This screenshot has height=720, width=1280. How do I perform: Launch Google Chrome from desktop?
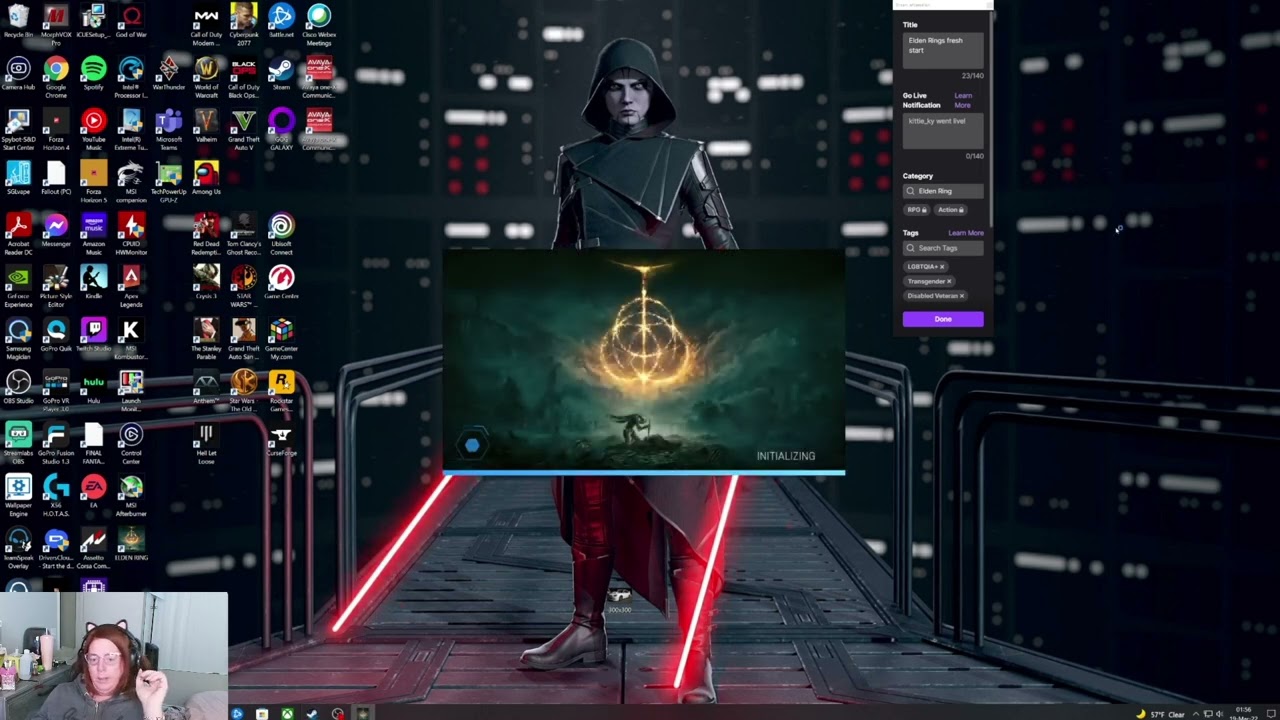coord(56,76)
